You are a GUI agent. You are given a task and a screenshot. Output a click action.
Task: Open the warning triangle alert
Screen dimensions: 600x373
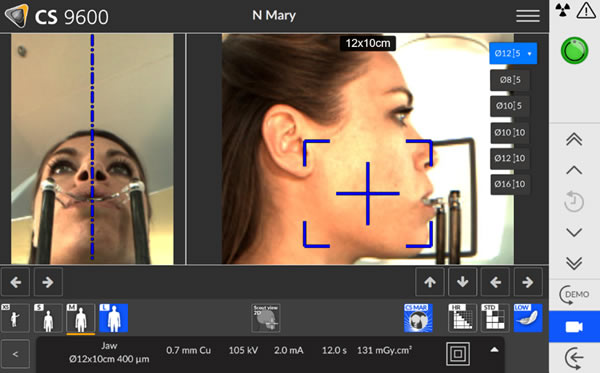tap(586, 10)
